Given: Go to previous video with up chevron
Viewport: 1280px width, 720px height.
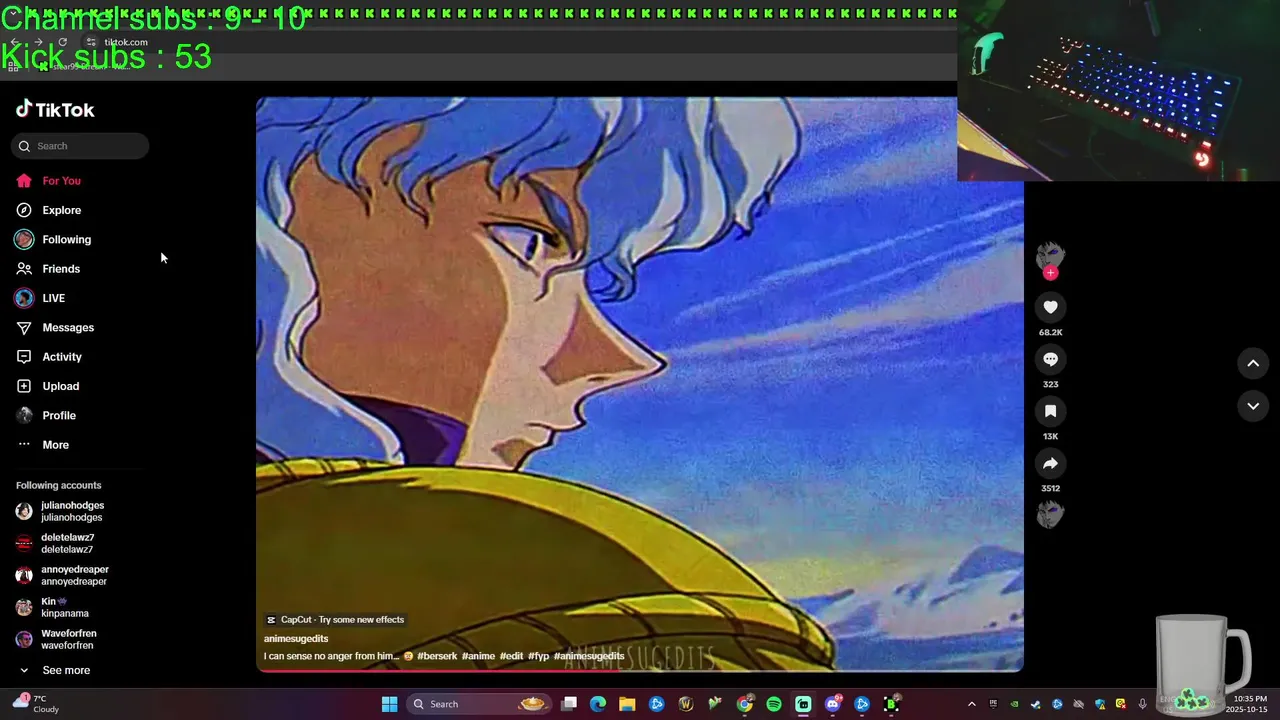Looking at the screenshot, I should [1253, 363].
